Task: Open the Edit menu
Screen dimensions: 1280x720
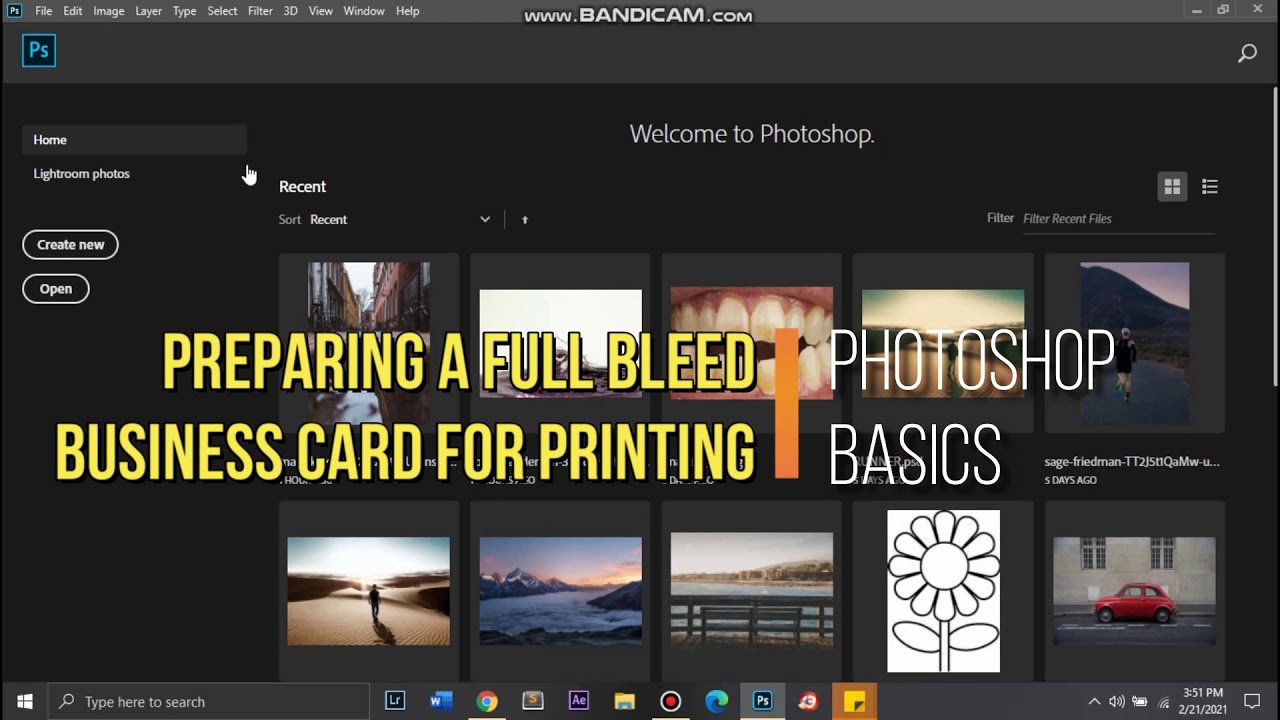Action: (73, 11)
